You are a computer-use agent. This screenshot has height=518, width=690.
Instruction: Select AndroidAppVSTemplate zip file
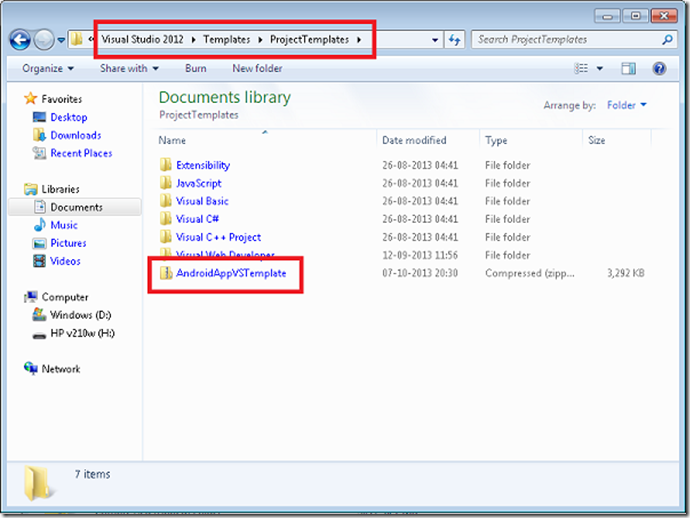(x=231, y=273)
